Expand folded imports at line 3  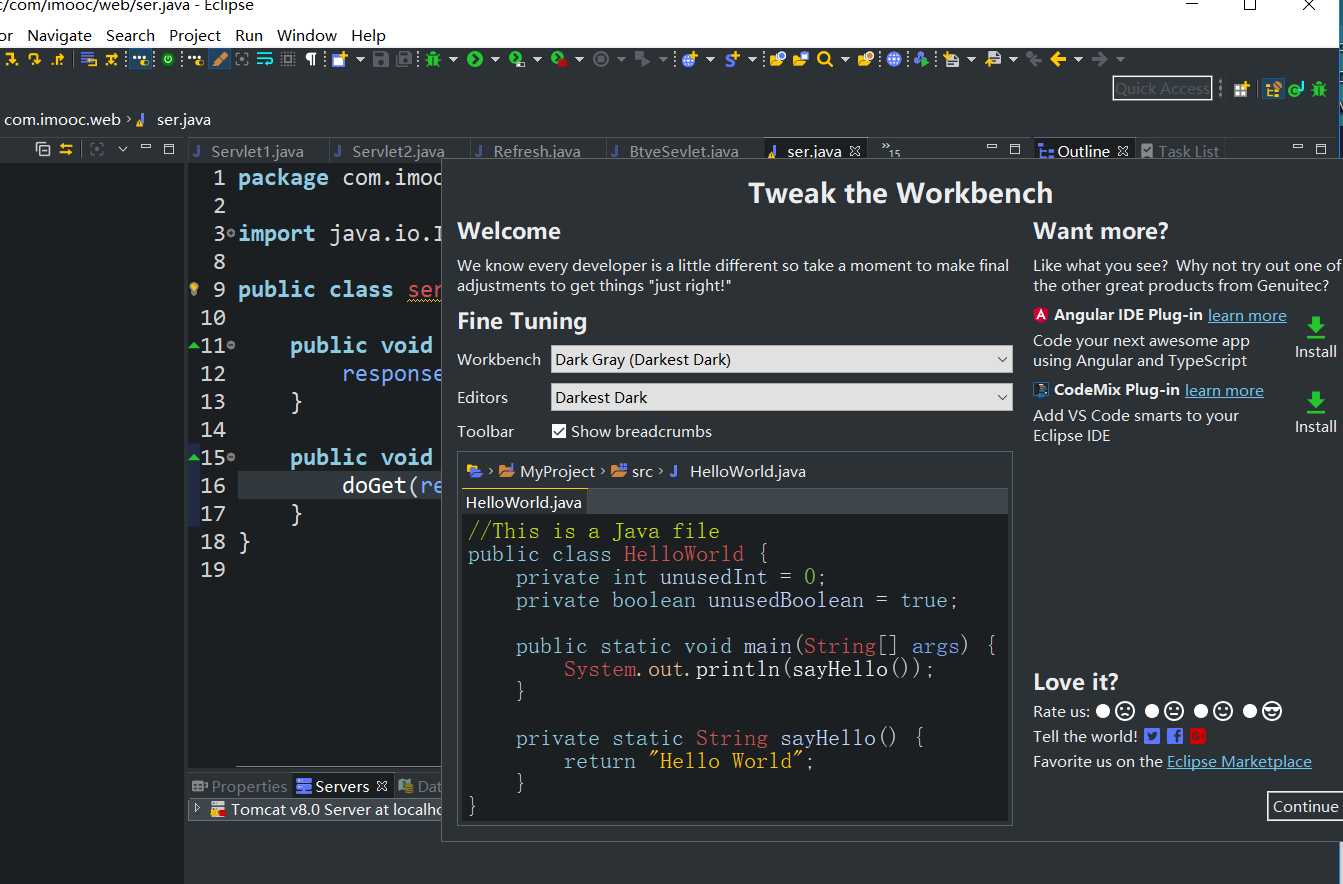click(231, 233)
